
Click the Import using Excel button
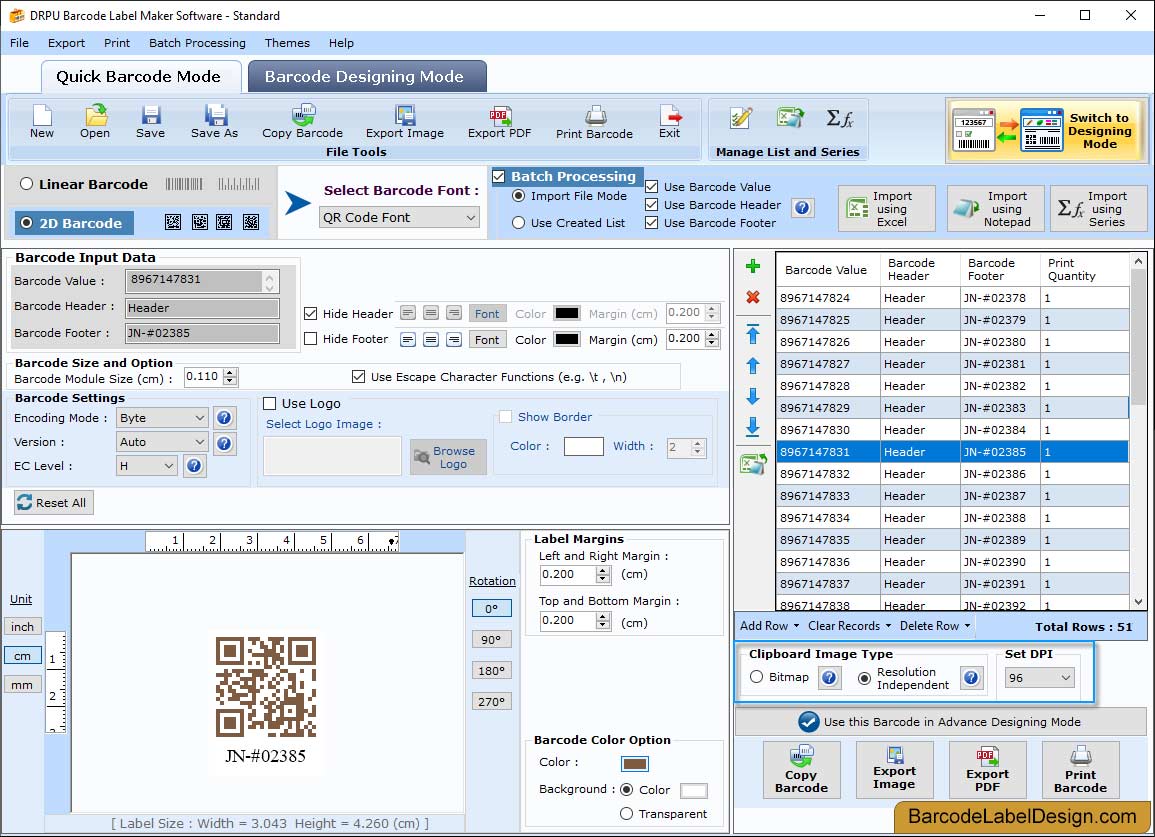887,209
